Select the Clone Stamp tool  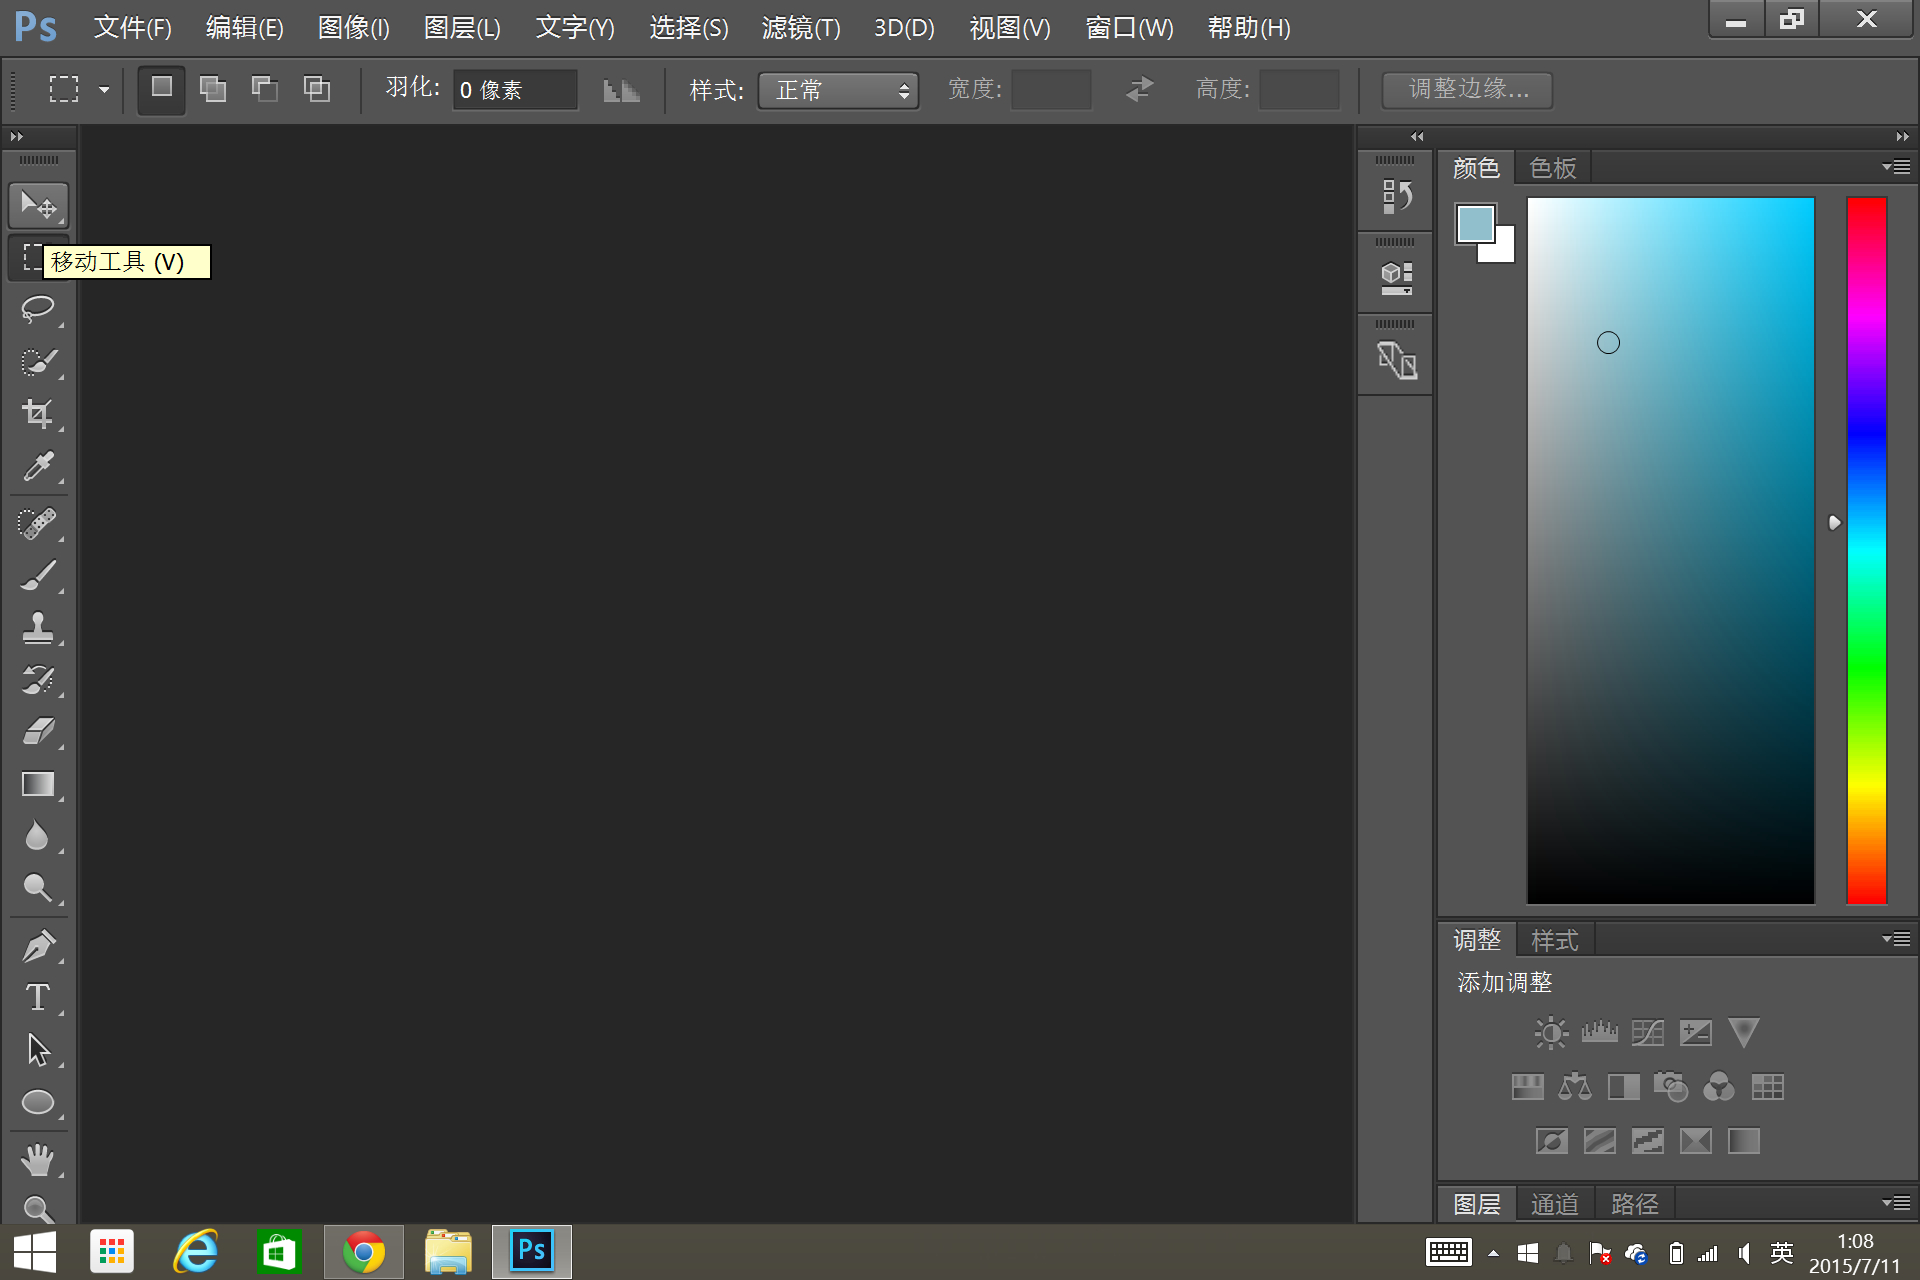coord(38,628)
